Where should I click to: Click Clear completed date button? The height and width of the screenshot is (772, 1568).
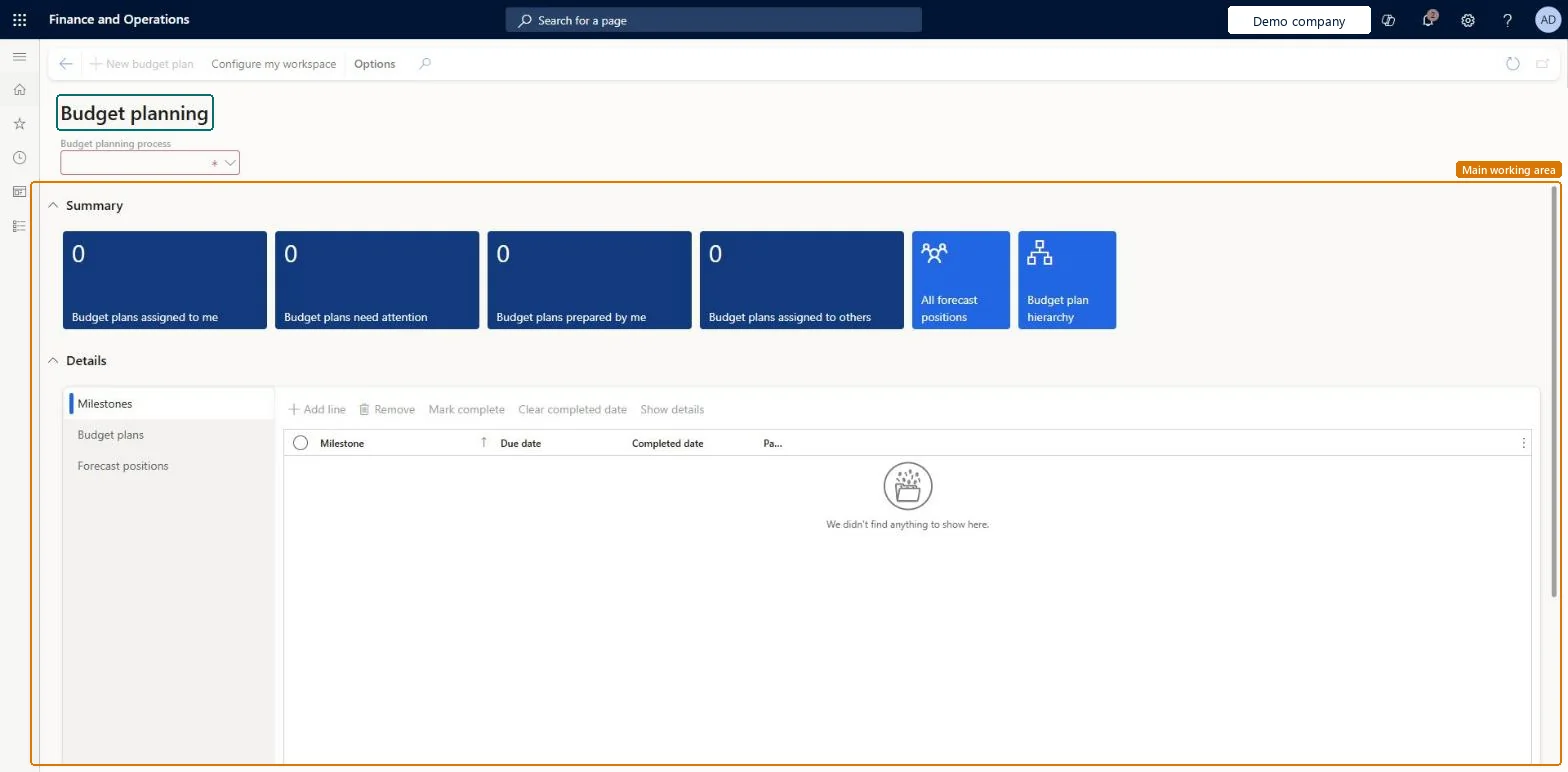(572, 409)
